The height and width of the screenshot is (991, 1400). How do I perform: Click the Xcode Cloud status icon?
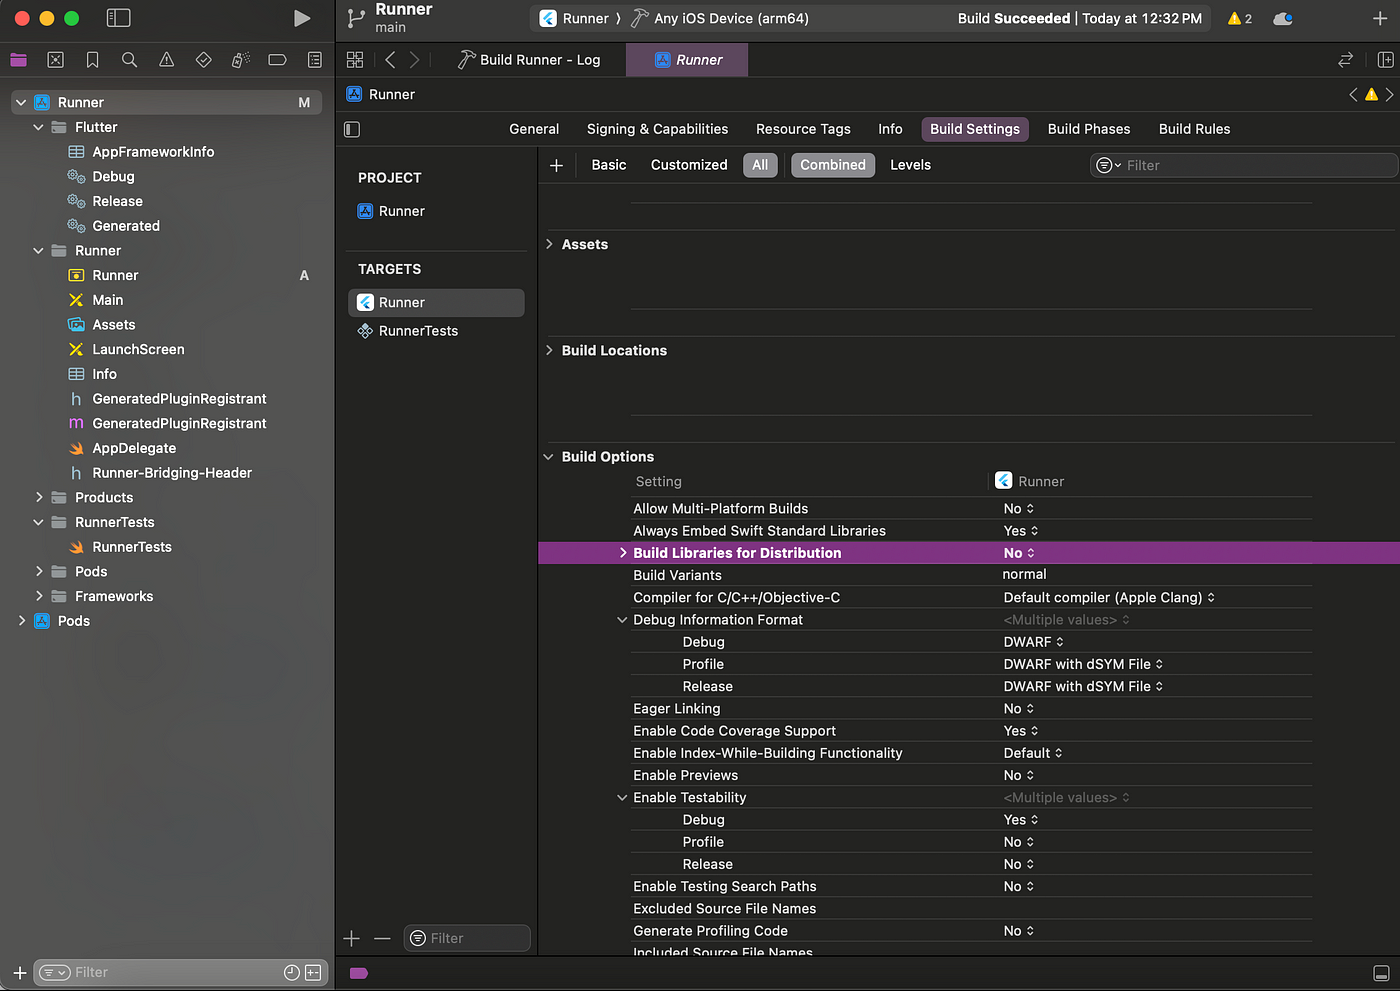tap(1283, 18)
